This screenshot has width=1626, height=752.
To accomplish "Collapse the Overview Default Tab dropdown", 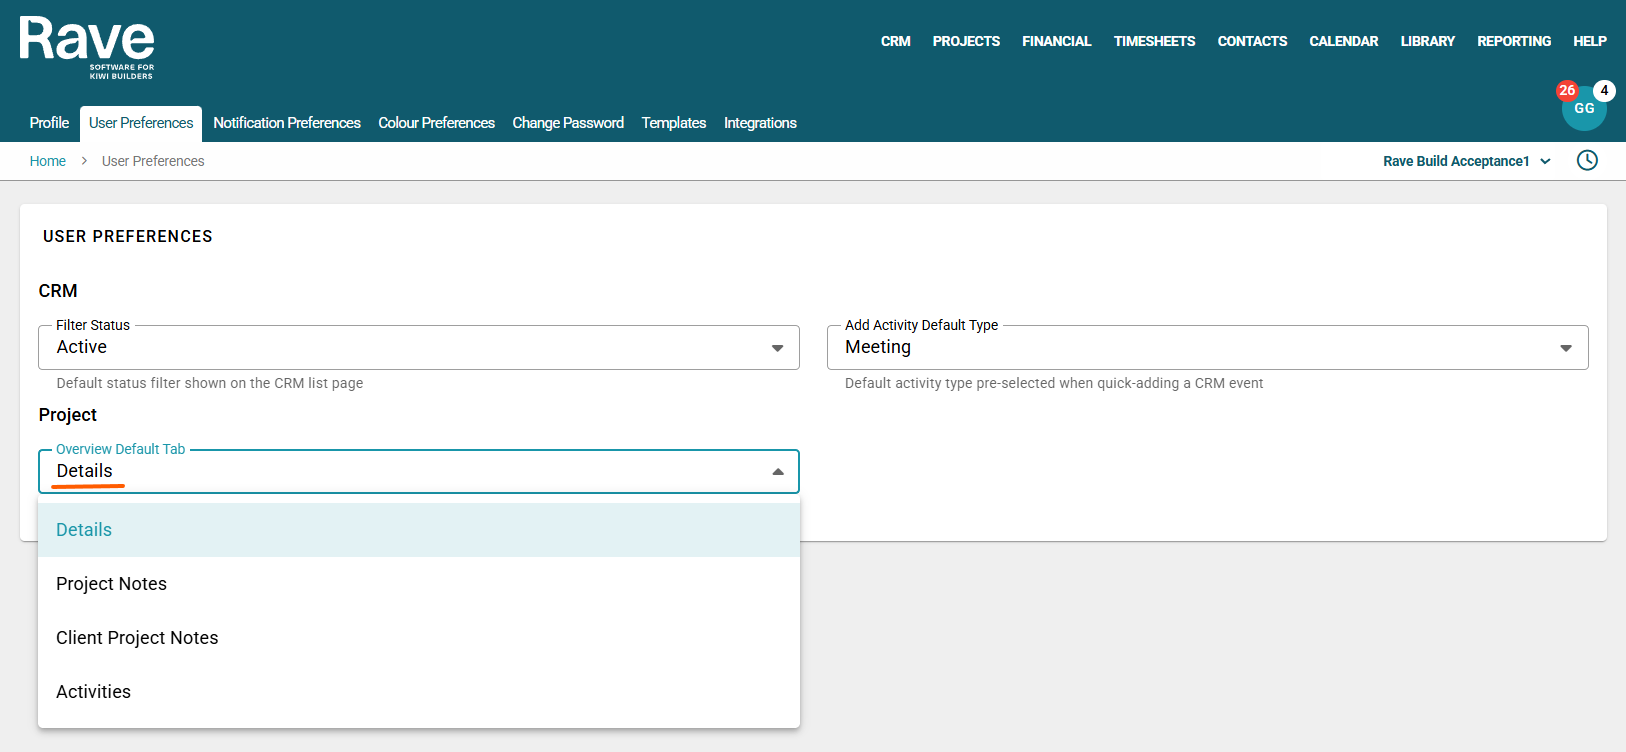I will pos(419,471).
